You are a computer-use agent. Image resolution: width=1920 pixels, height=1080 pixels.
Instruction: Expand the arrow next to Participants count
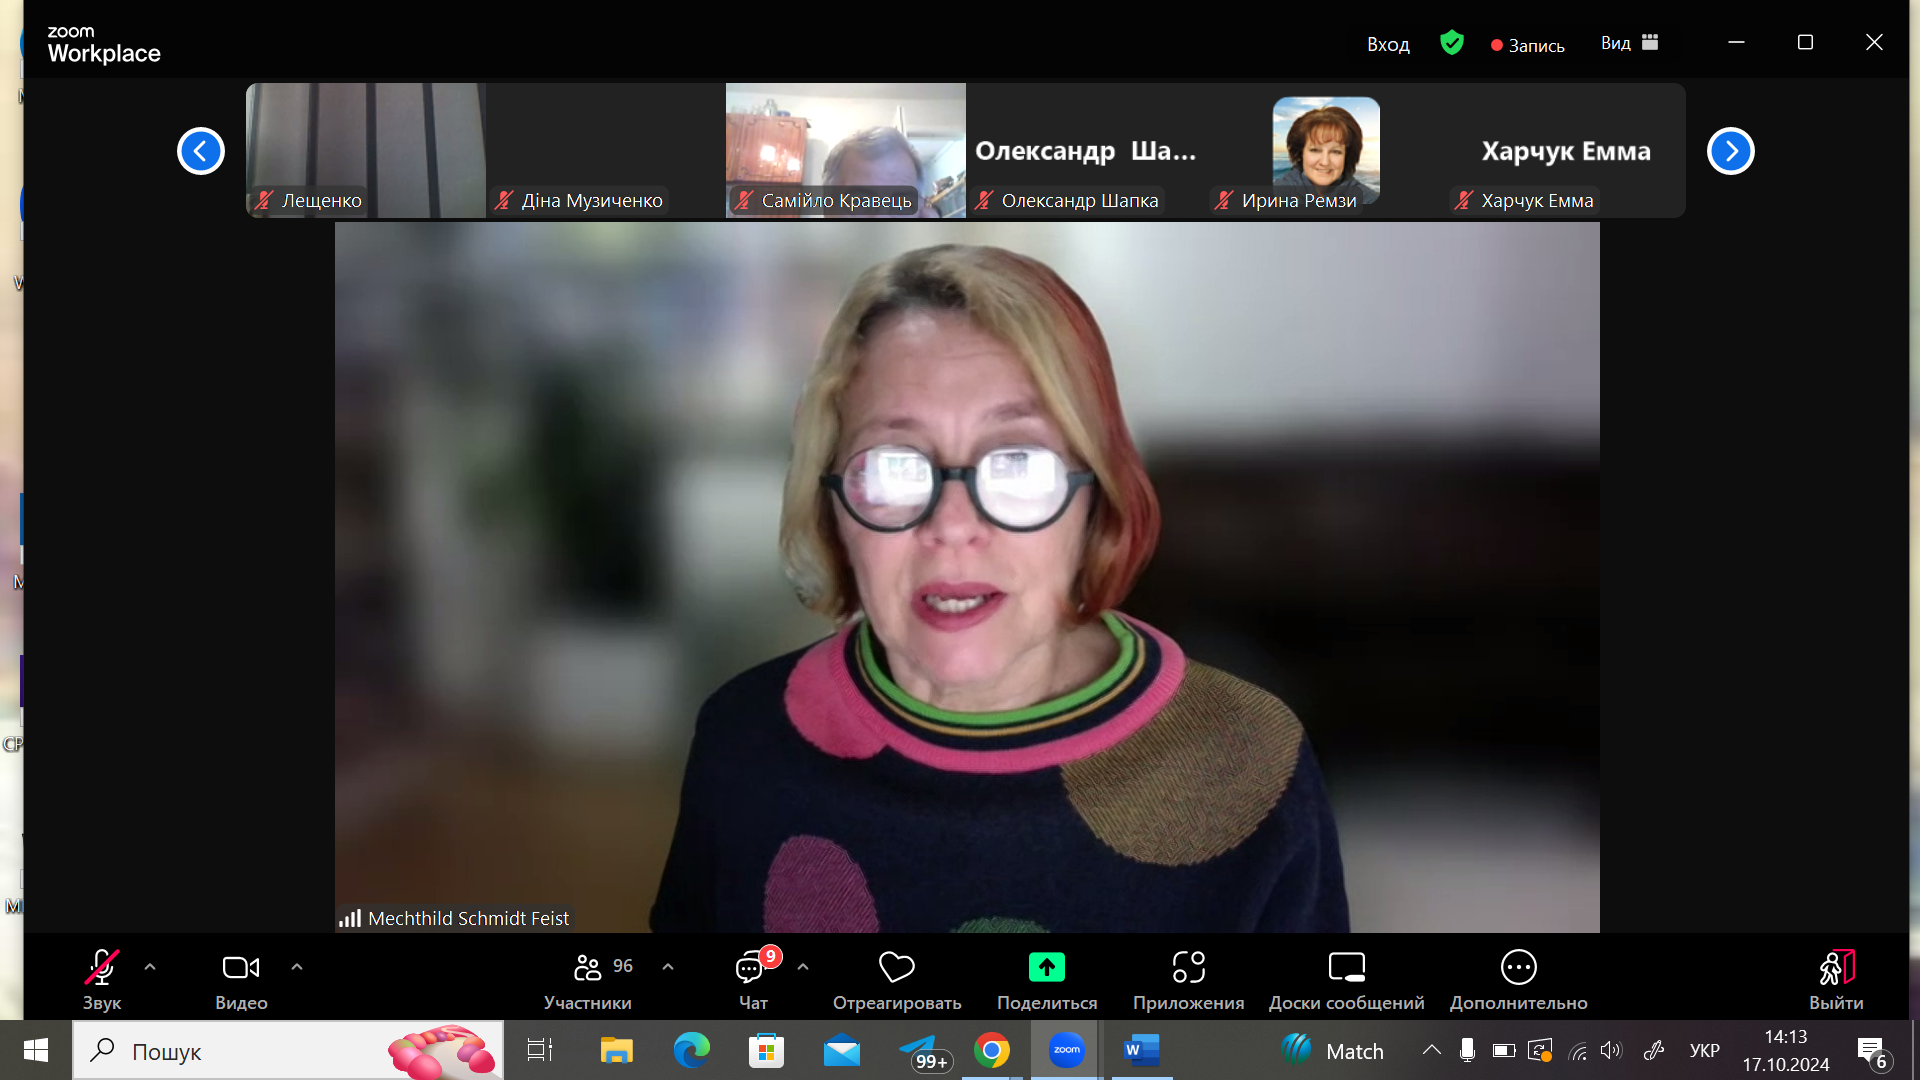[668, 967]
